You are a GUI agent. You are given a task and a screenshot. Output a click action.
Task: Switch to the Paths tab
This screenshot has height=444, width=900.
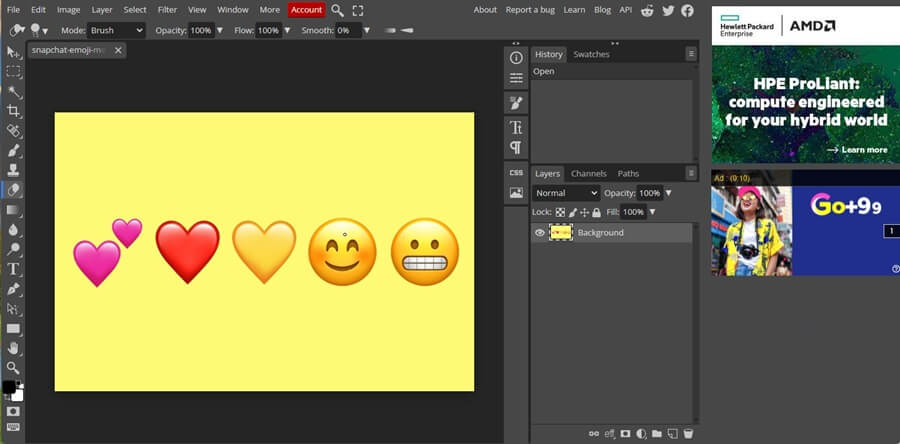[x=628, y=173]
